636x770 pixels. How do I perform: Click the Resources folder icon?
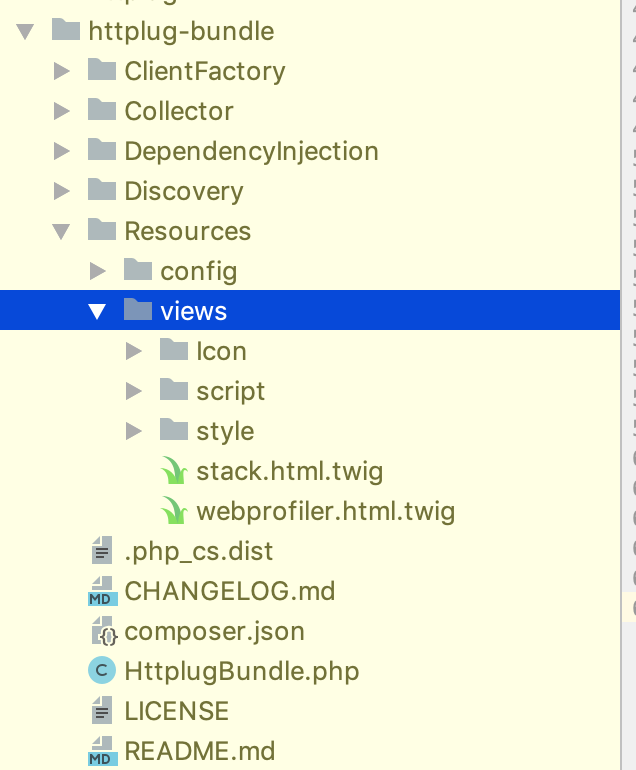[x=102, y=229]
